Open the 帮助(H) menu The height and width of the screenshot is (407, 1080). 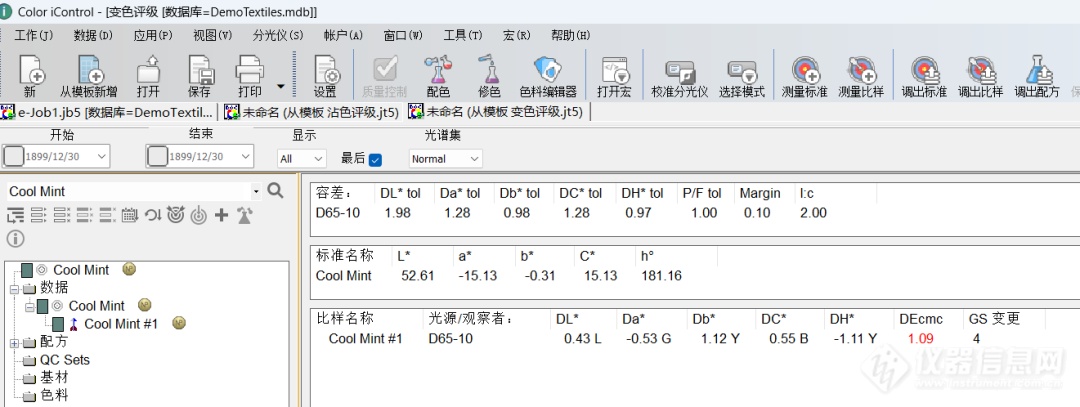click(570, 36)
